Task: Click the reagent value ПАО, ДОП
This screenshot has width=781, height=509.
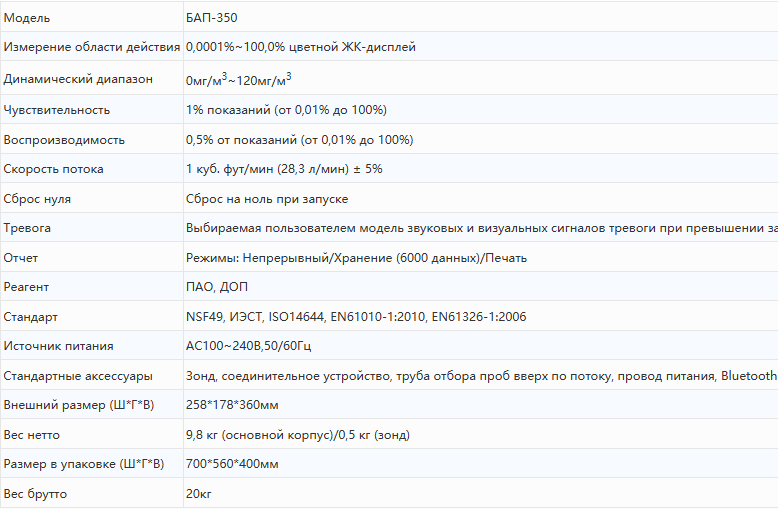Action: pos(217,287)
